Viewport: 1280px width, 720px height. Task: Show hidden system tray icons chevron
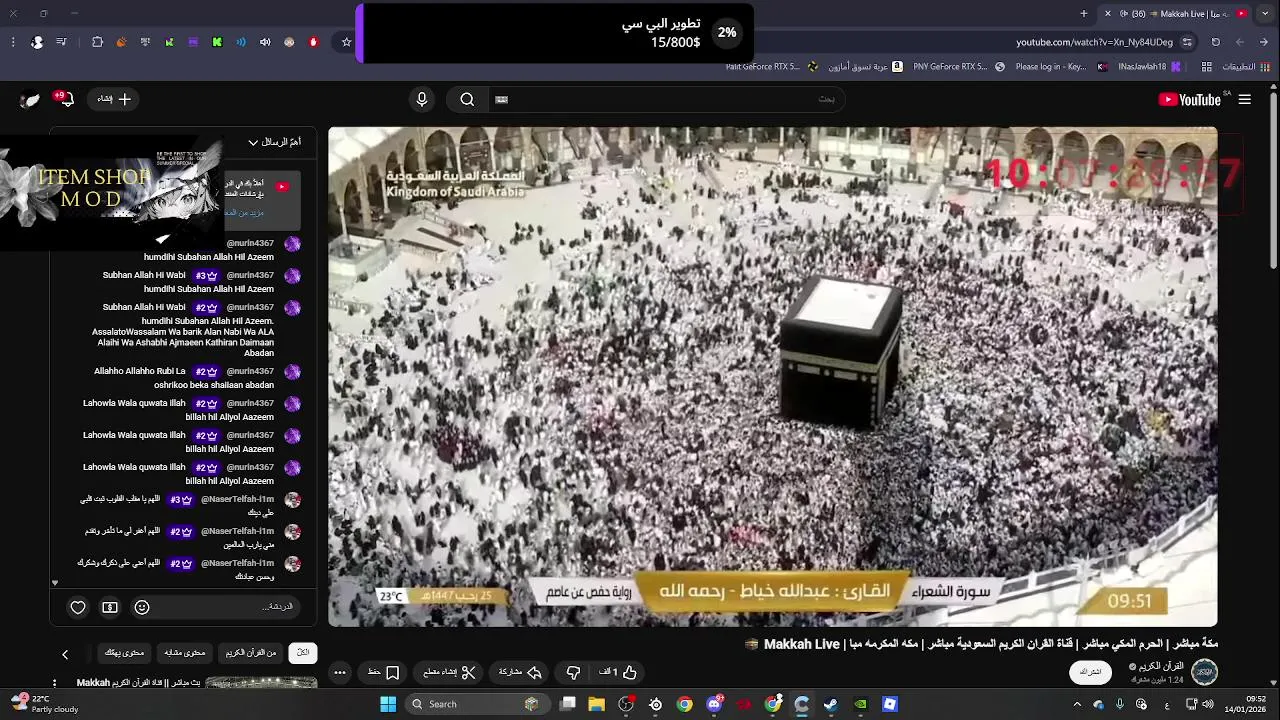1077,704
